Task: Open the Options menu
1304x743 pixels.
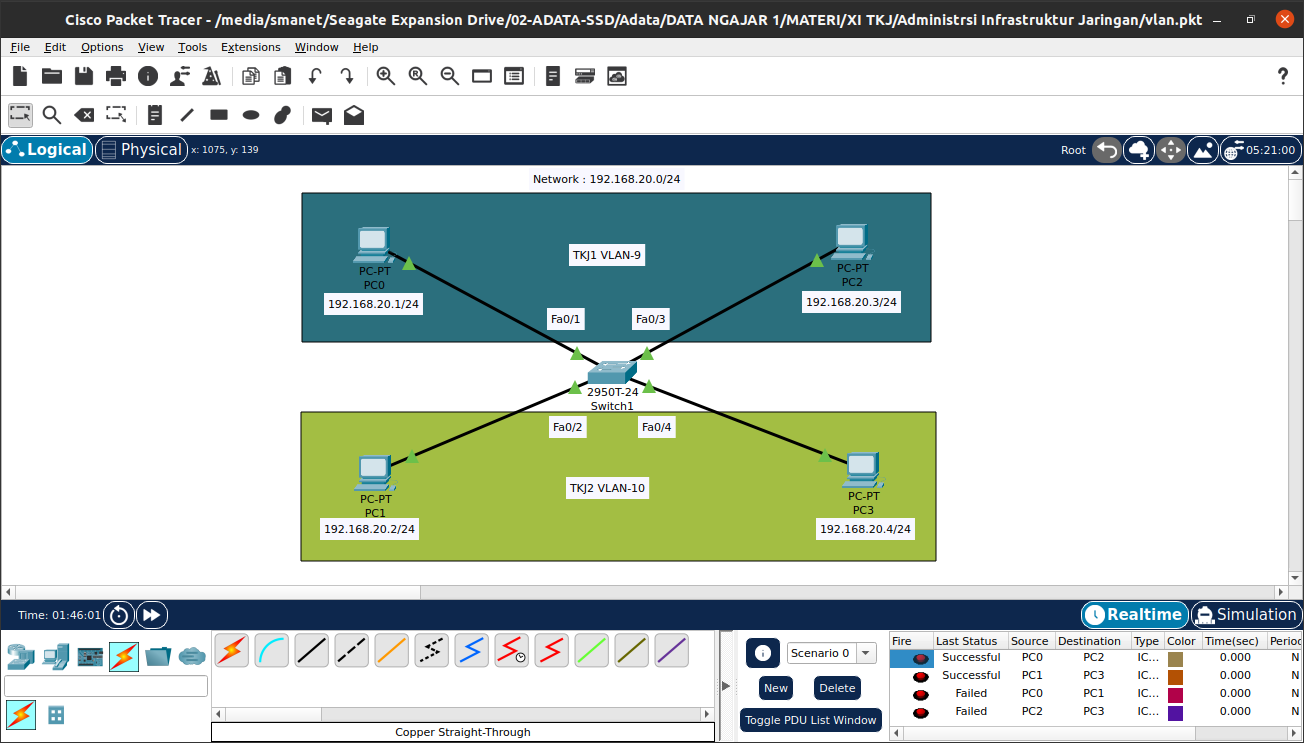Action: pos(102,47)
